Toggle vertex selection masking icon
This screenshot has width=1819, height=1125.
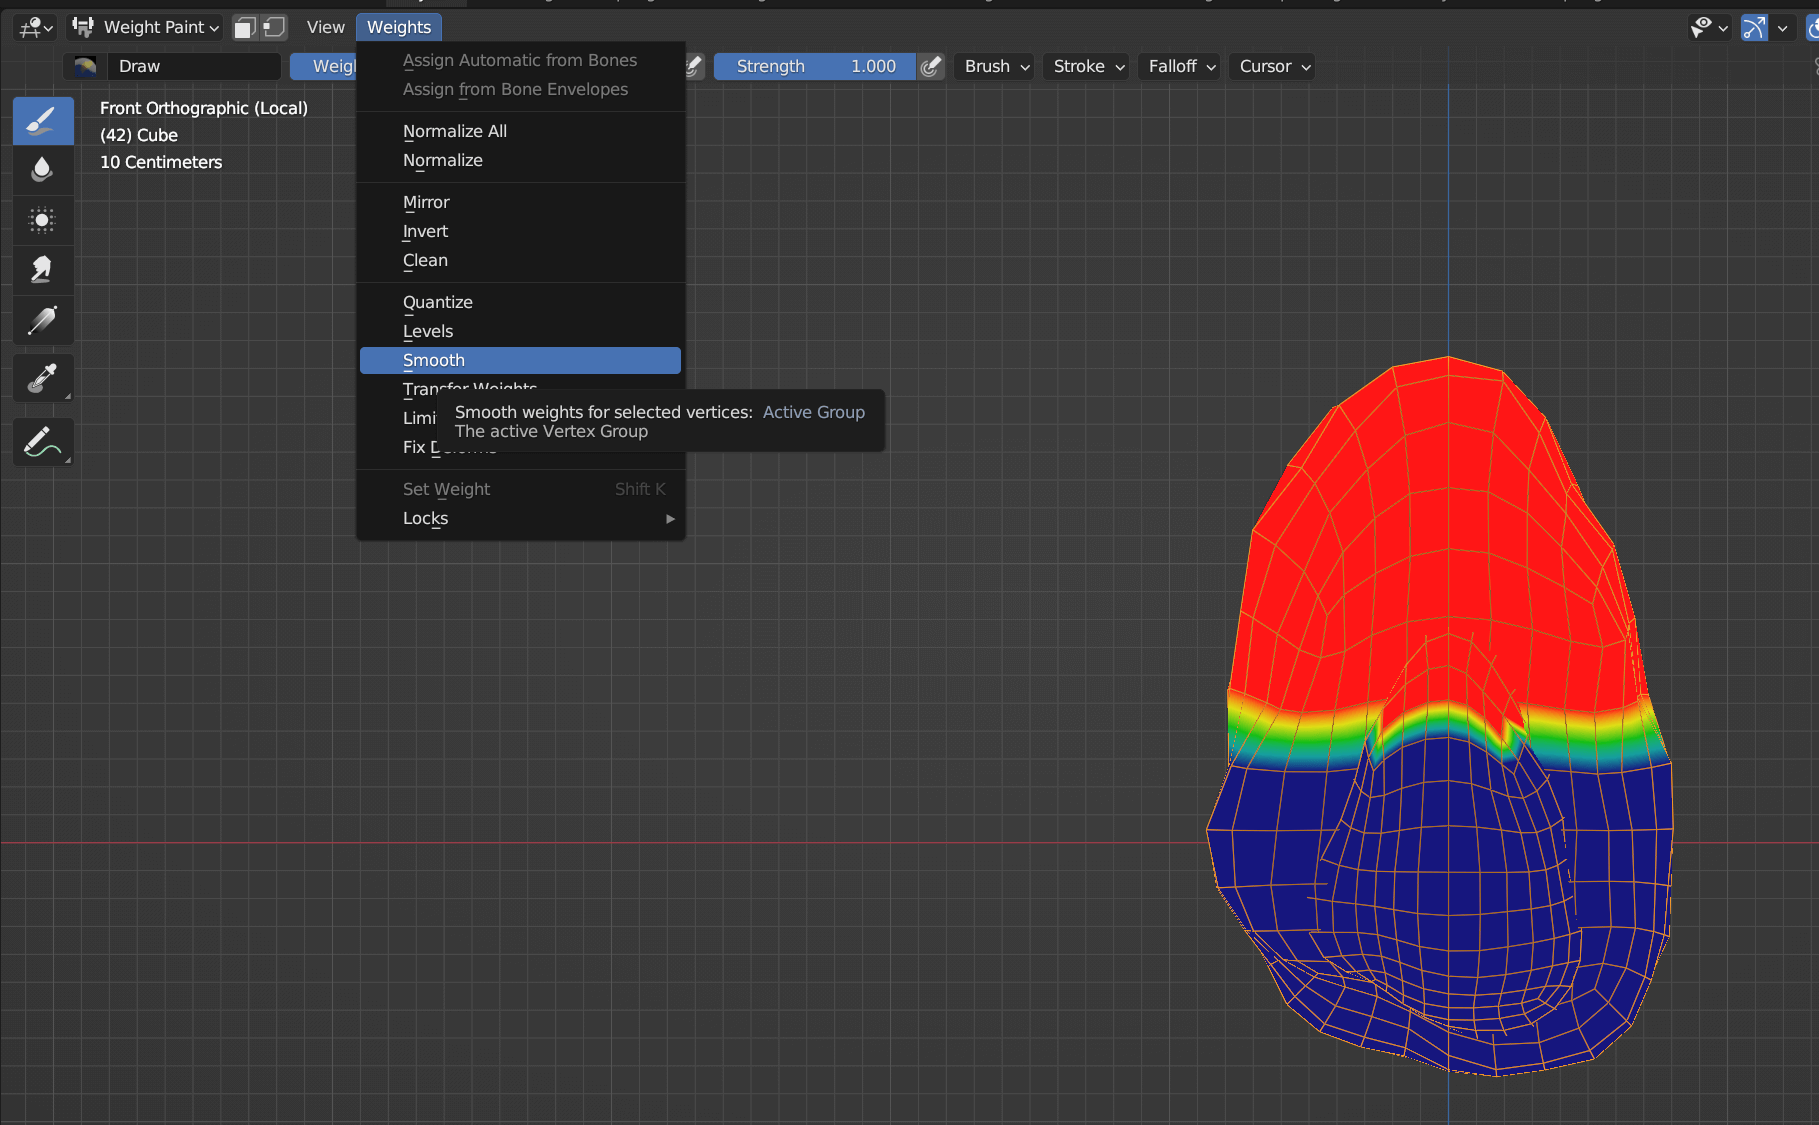click(274, 27)
